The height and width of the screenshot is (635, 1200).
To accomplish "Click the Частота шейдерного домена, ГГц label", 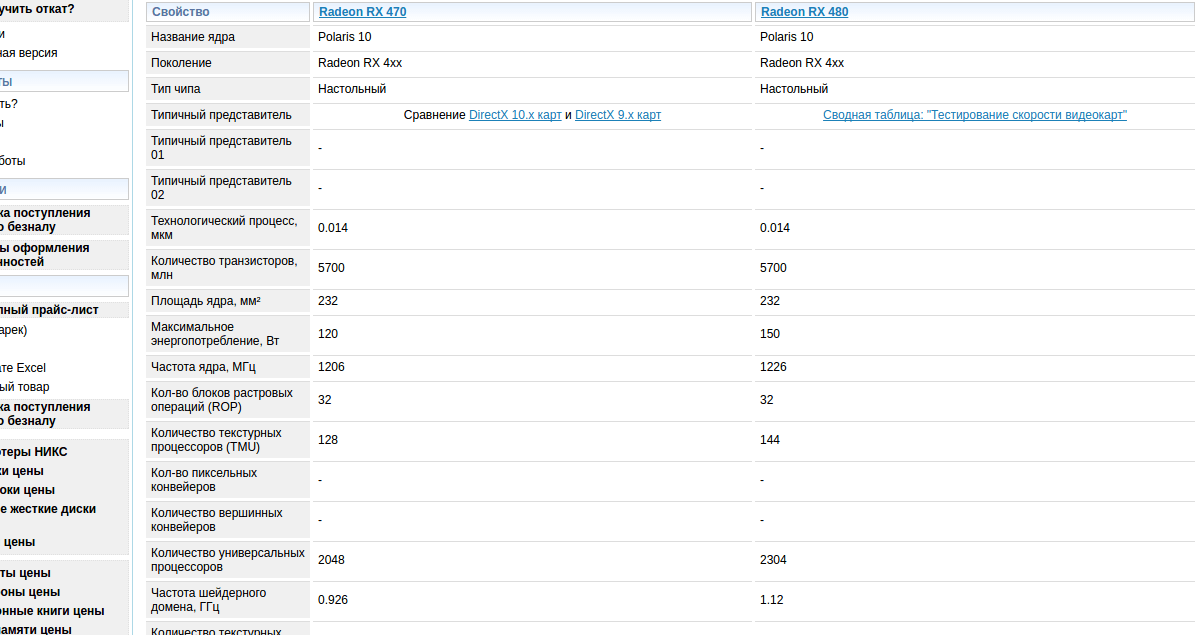I will tap(209, 600).
